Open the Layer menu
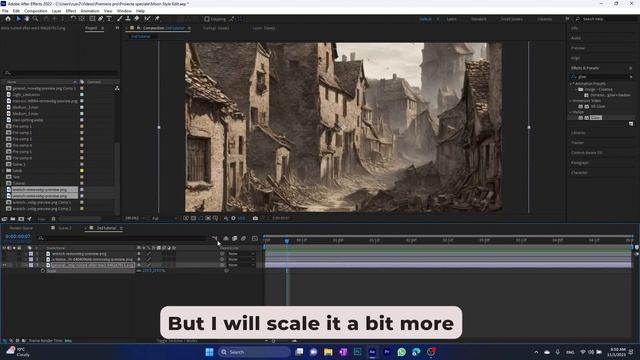640x360 pixels. coord(56,11)
